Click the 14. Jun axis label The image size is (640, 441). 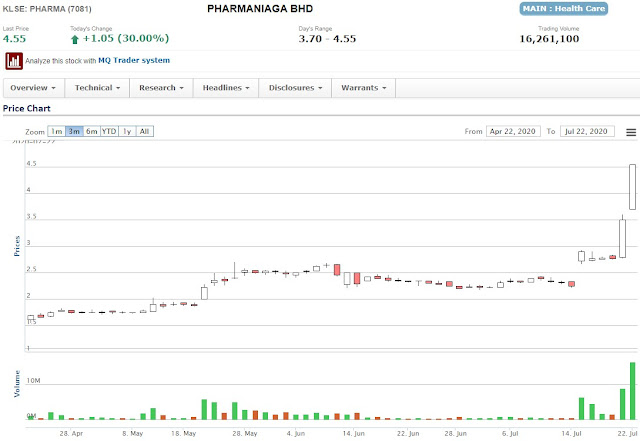point(353,434)
